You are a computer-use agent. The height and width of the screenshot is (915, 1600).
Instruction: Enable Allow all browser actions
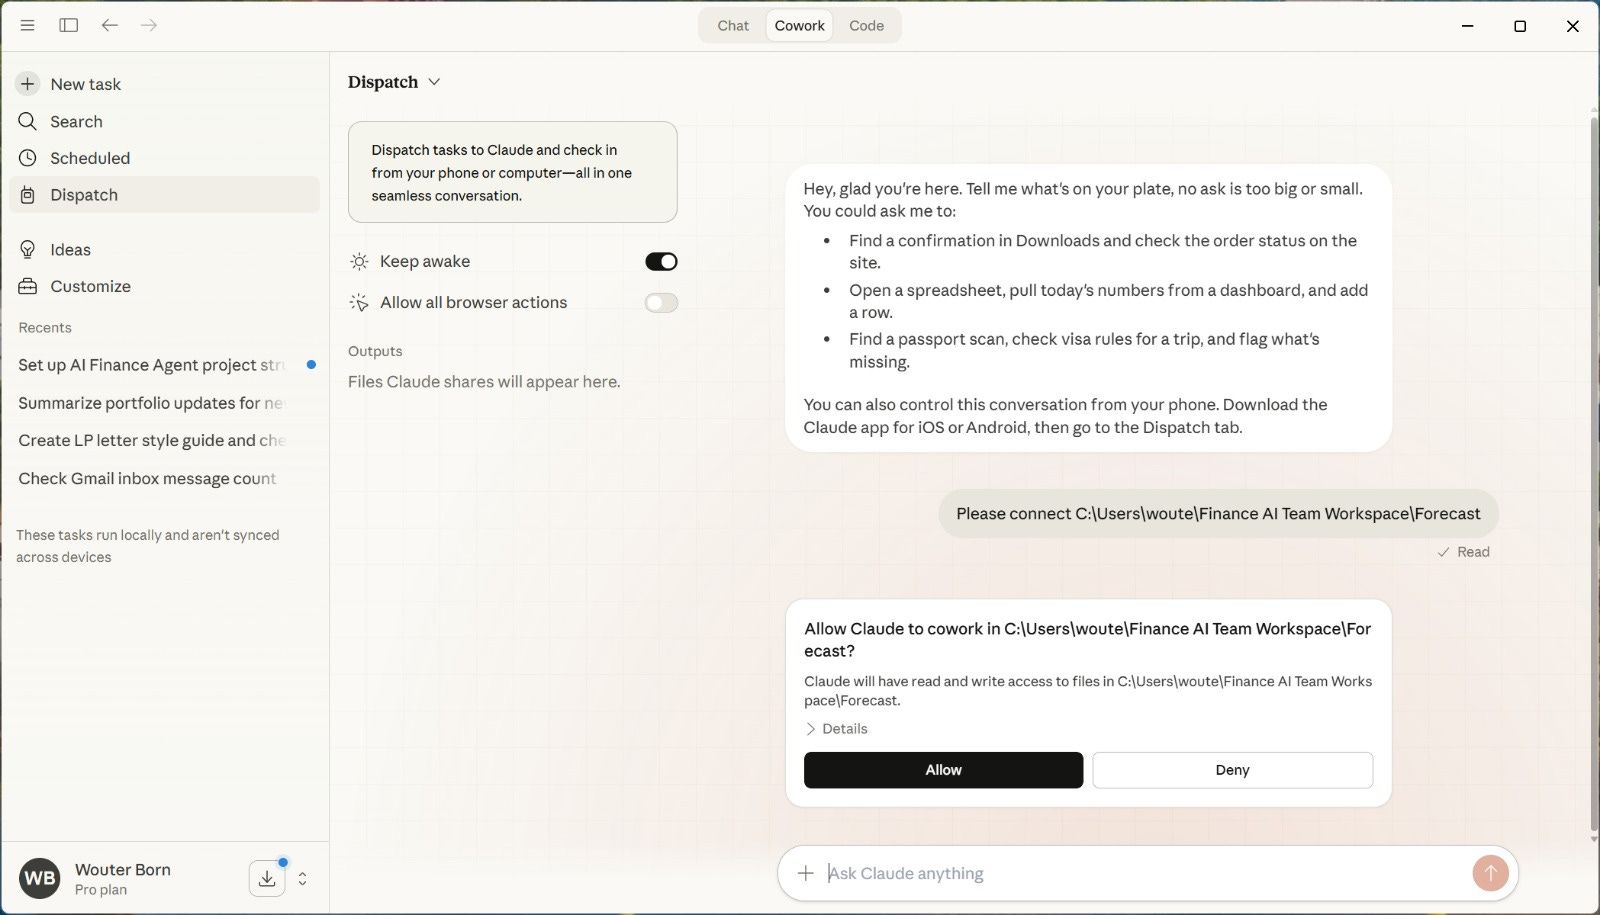point(661,302)
